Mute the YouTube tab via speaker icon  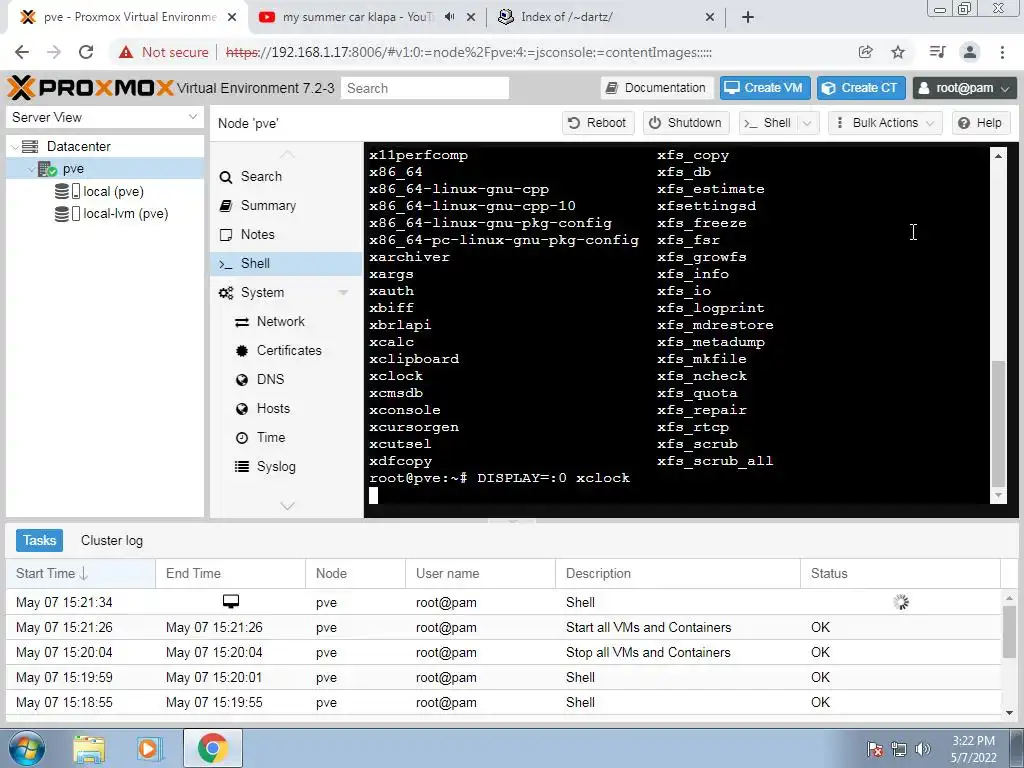click(x=449, y=17)
